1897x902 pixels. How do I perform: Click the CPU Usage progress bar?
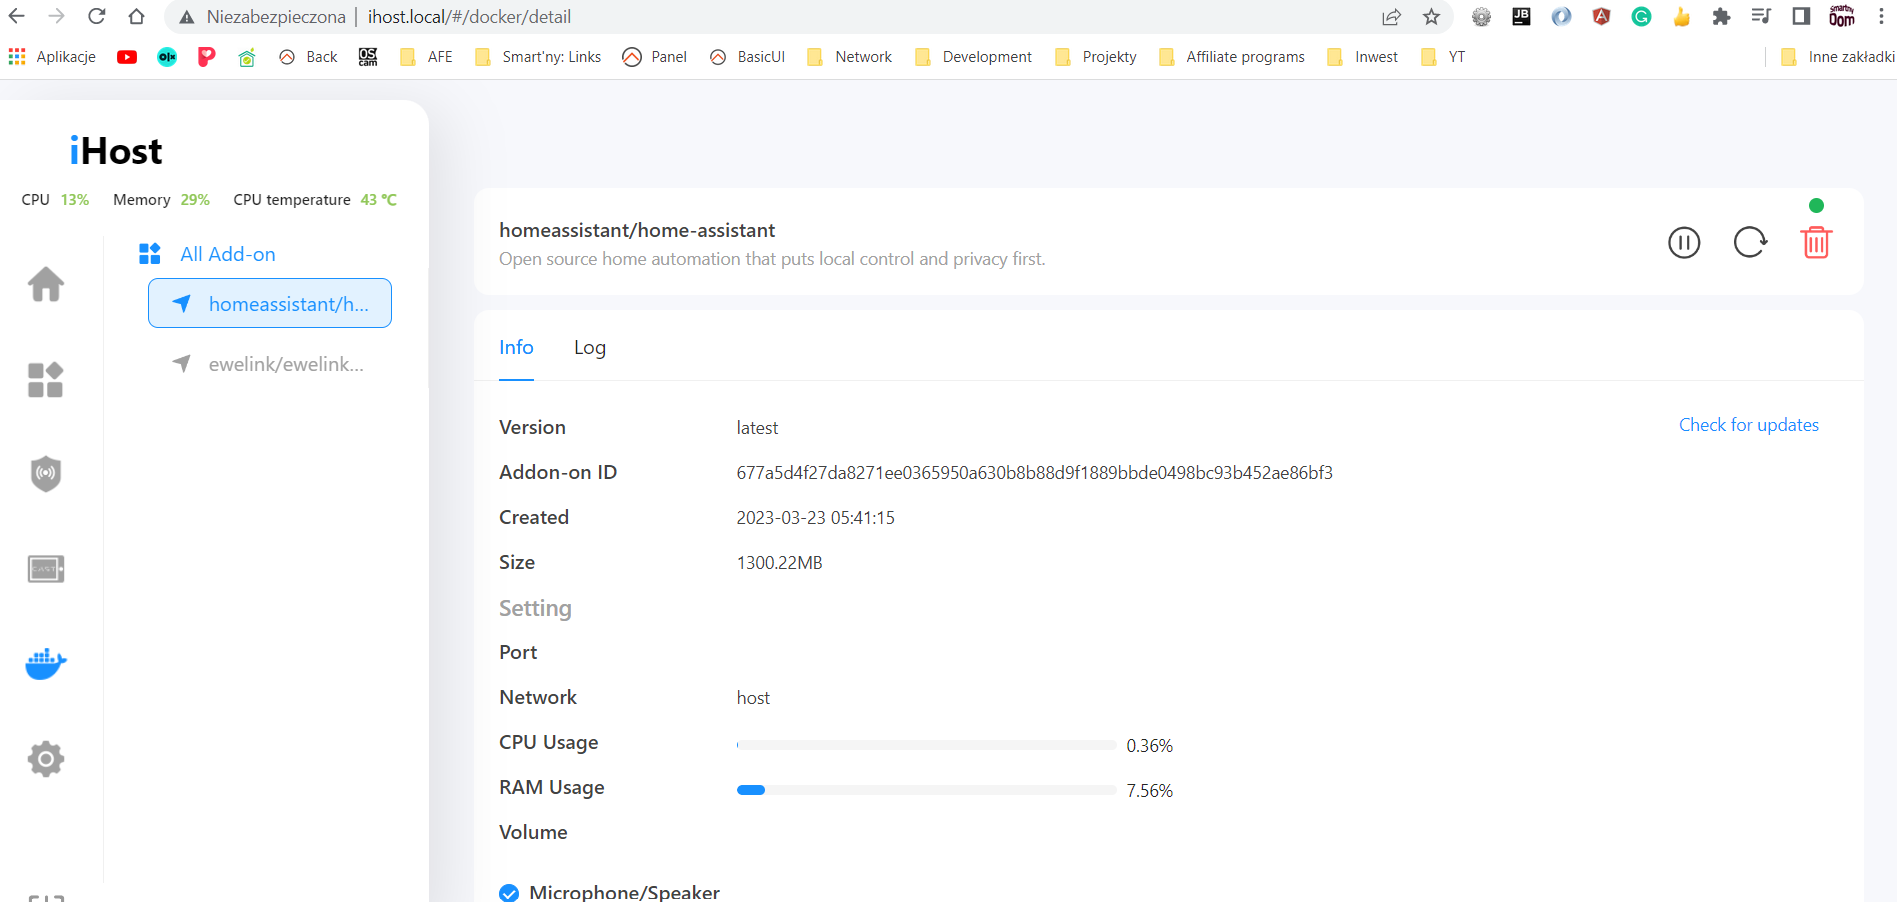tap(926, 745)
